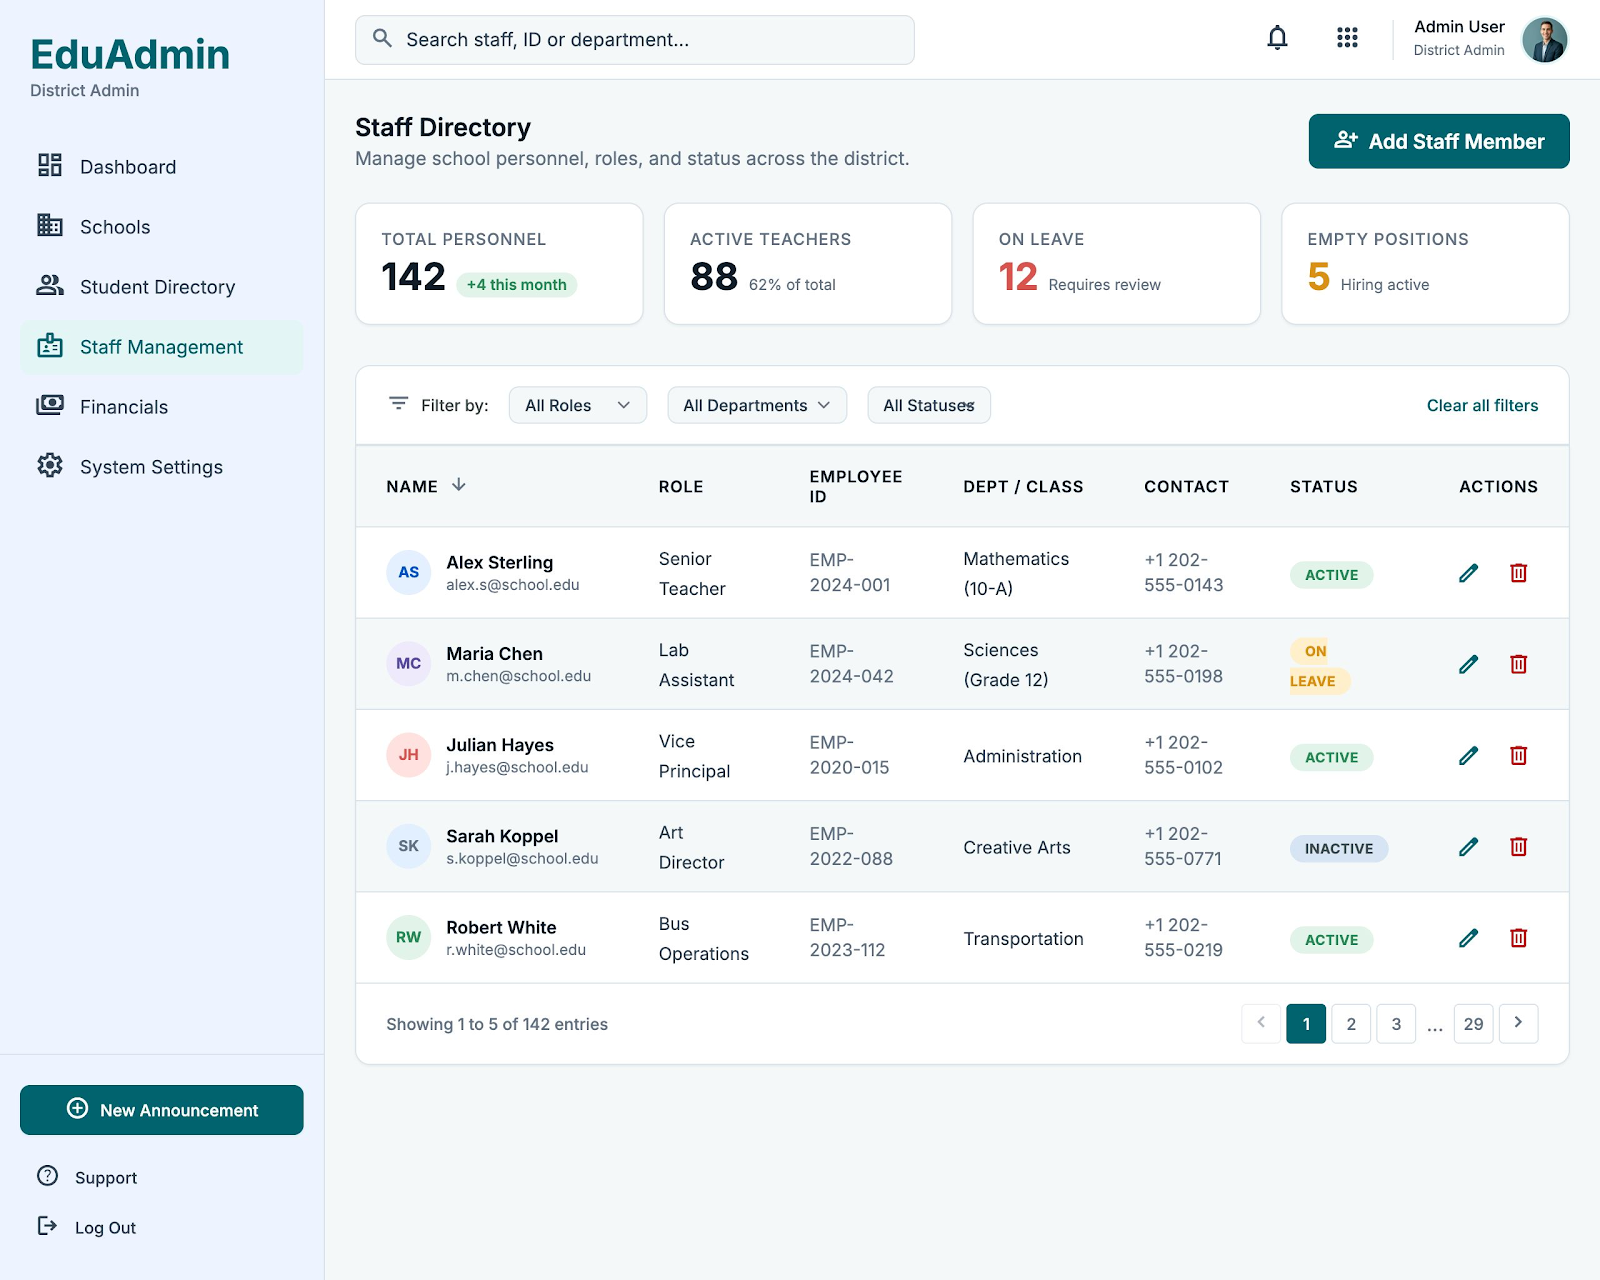Image resolution: width=1600 pixels, height=1280 pixels.
Task: Focus the staff search field
Action: 635,40
